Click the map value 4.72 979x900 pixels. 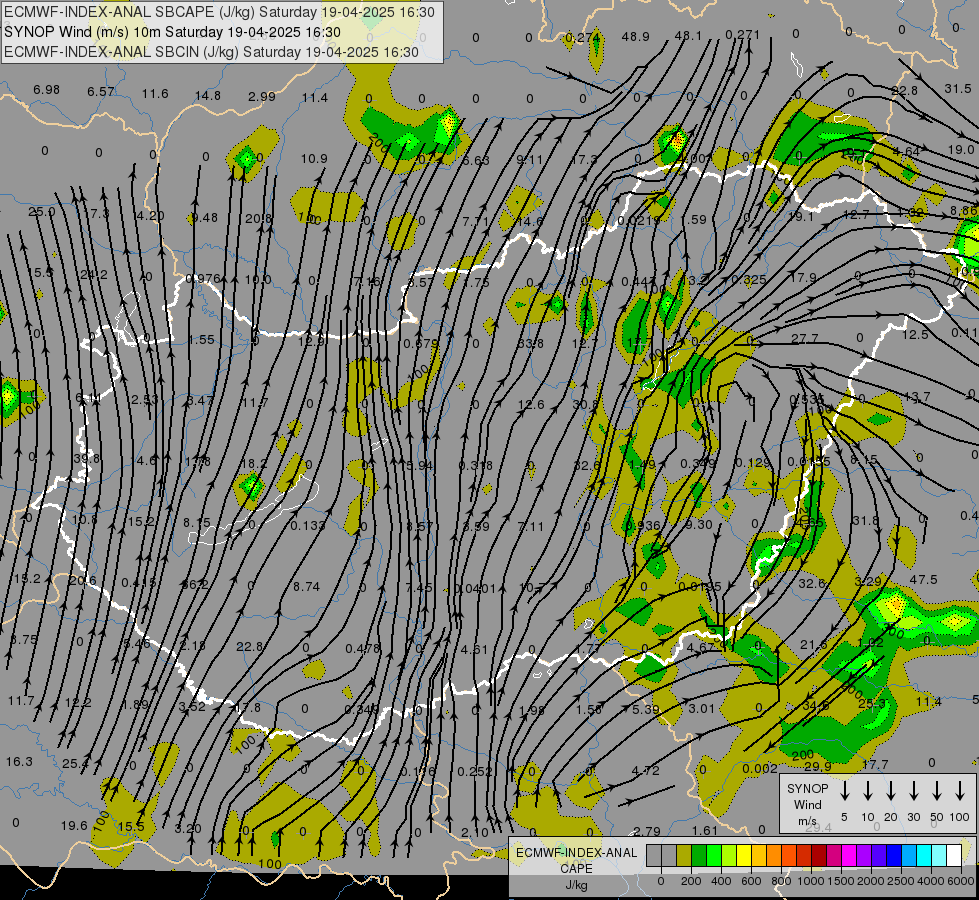645,771
